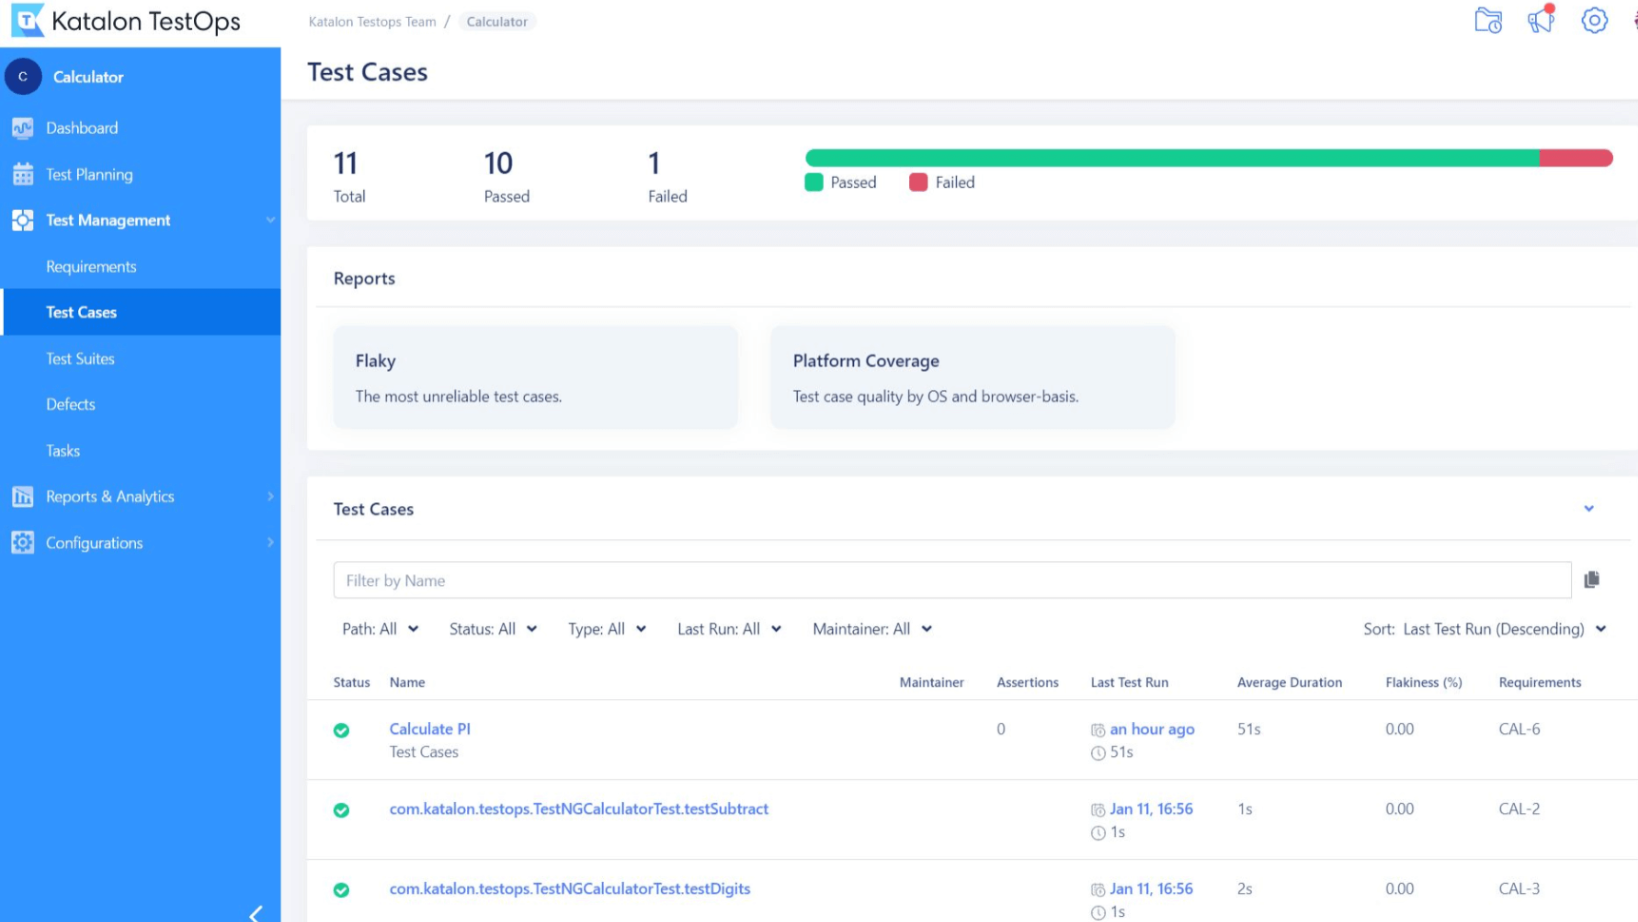The width and height of the screenshot is (1638, 922).
Task: Click the Reports & Analytics chart icon
Action: coord(23,496)
